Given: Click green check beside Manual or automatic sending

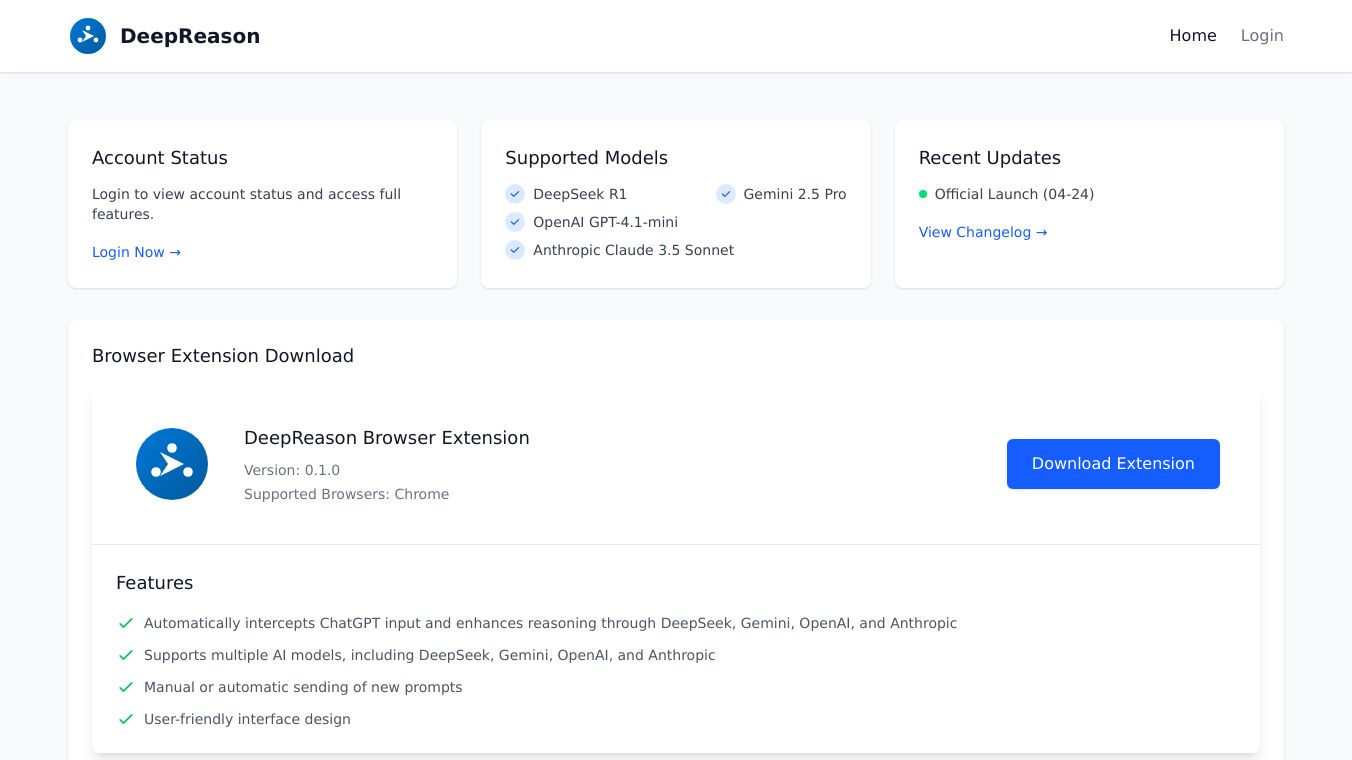Looking at the screenshot, I should (126, 687).
